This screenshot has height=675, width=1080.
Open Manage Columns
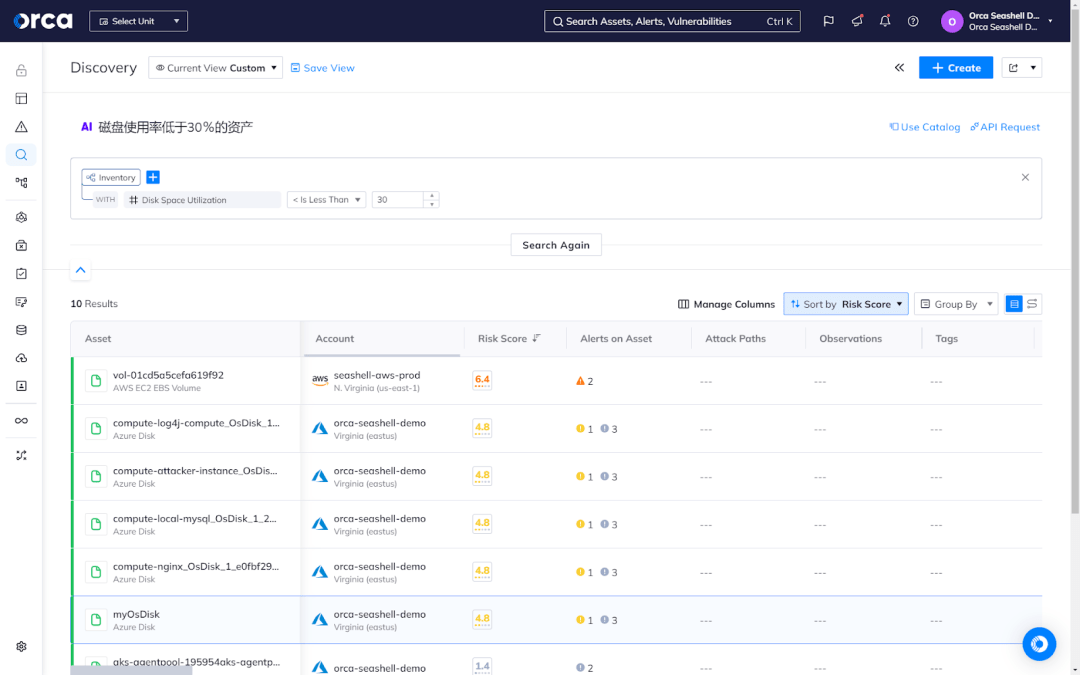click(x=727, y=304)
